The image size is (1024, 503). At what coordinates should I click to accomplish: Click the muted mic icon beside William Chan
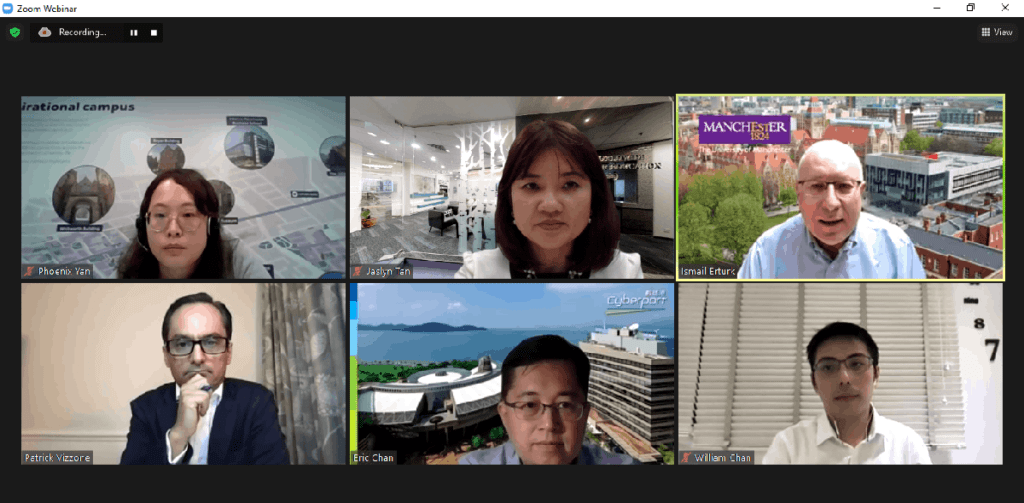click(x=686, y=457)
